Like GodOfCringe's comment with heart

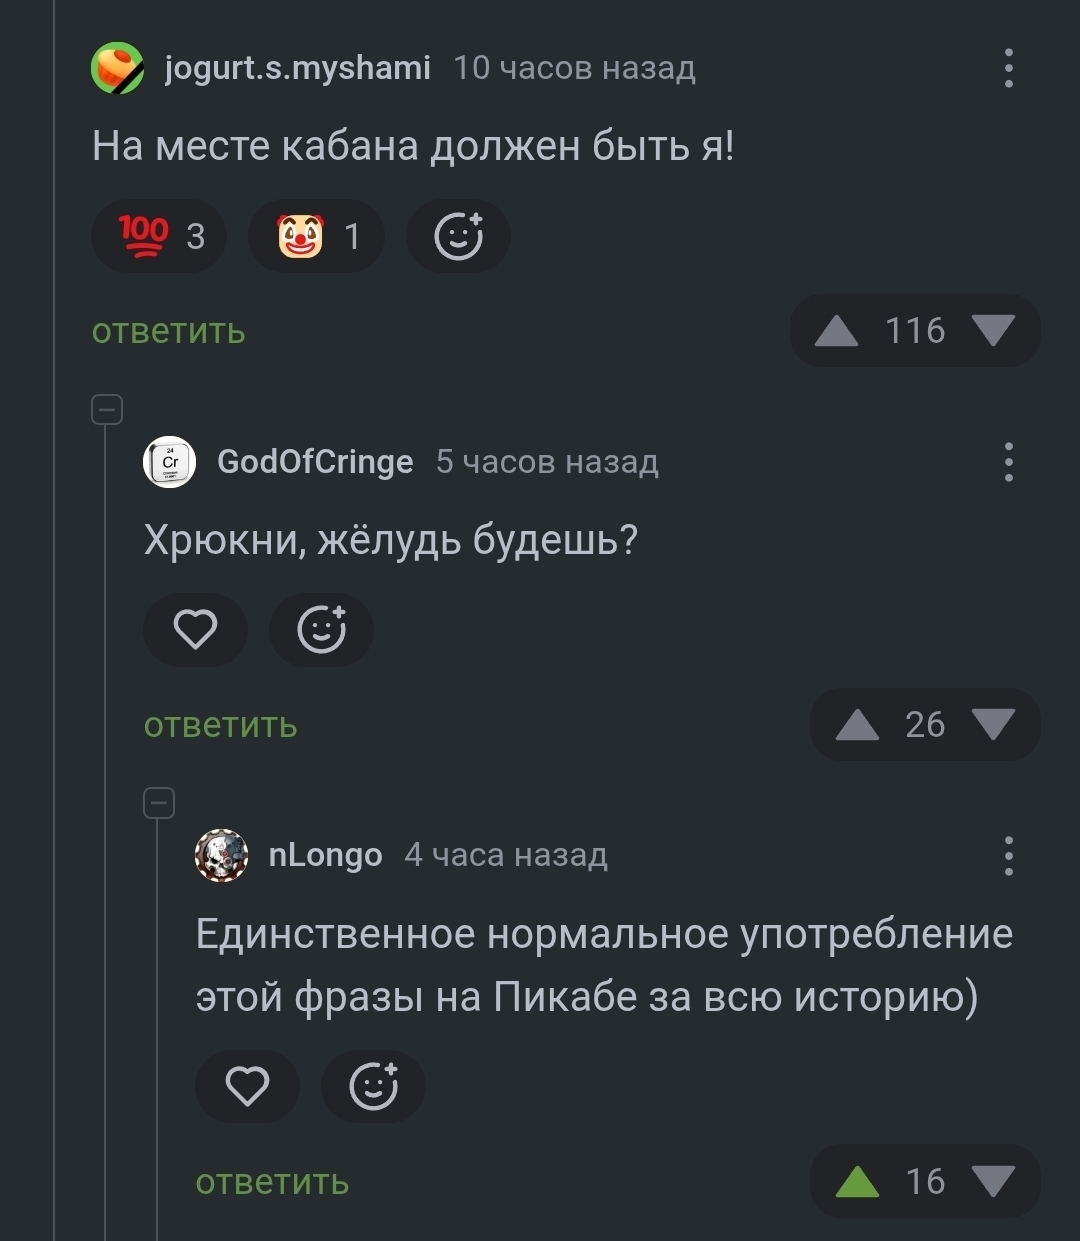(x=195, y=630)
